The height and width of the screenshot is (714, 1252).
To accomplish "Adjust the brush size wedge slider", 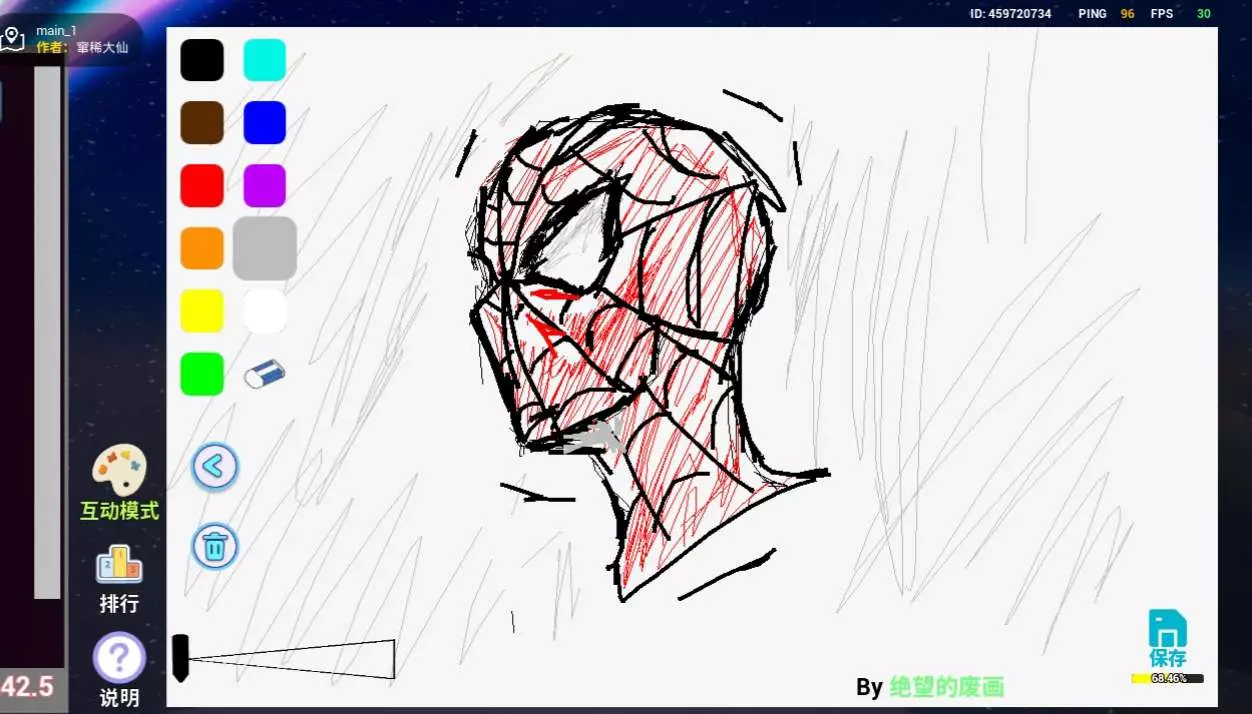I will 292,659.
